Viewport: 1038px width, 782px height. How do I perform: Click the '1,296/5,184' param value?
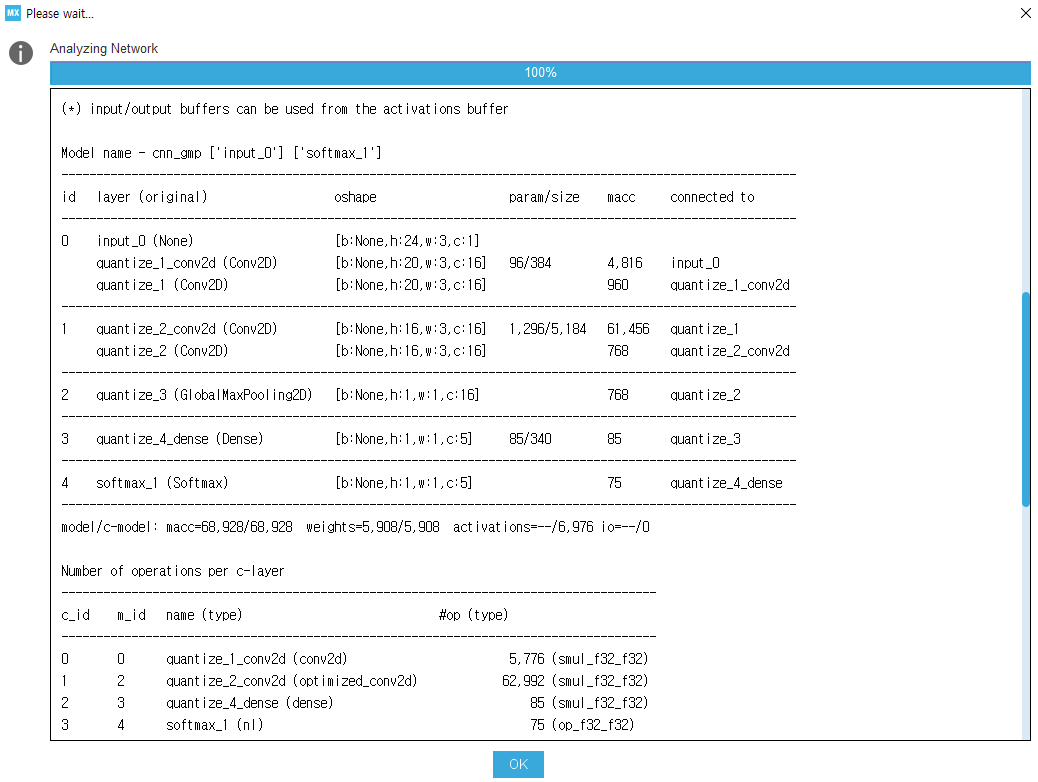click(x=547, y=329)
